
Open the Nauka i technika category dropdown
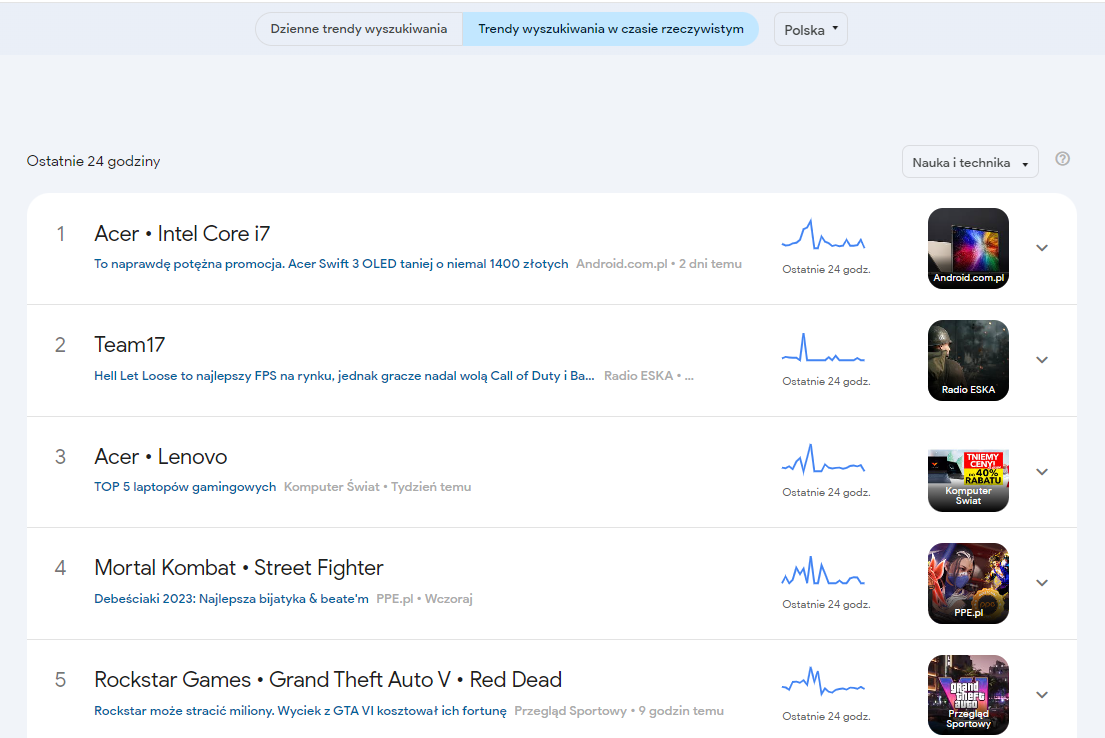[970, 162]
